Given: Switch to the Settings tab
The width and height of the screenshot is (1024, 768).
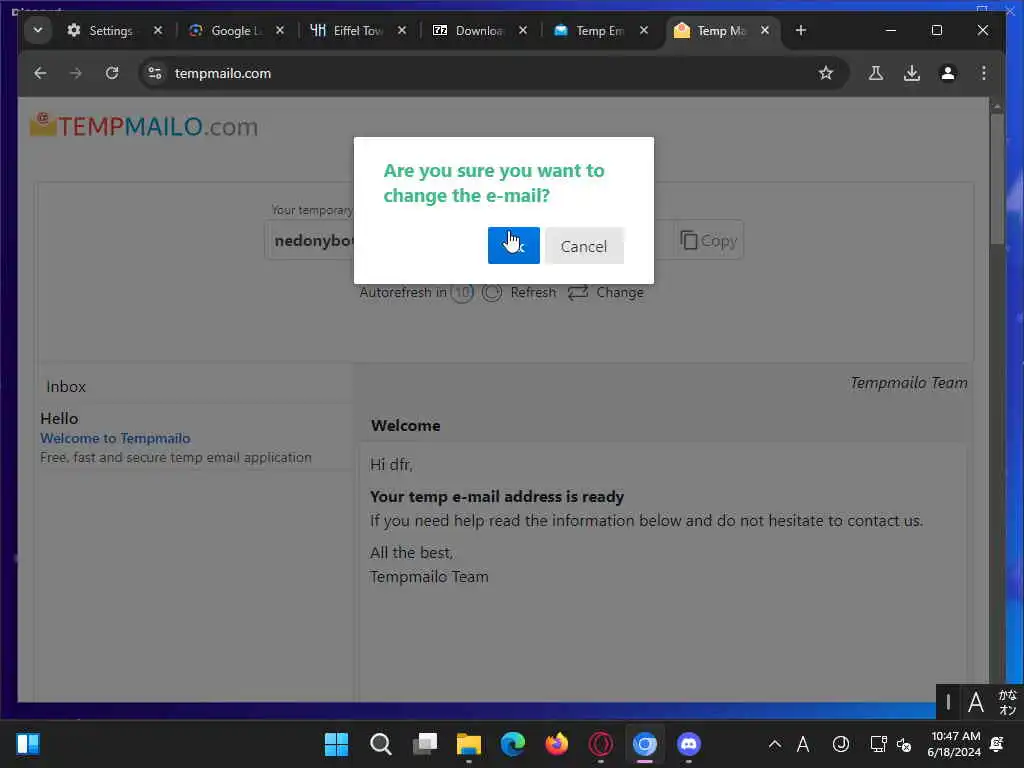Looking at the screenshot, I should pyautogui.click(x=110, y=31).
